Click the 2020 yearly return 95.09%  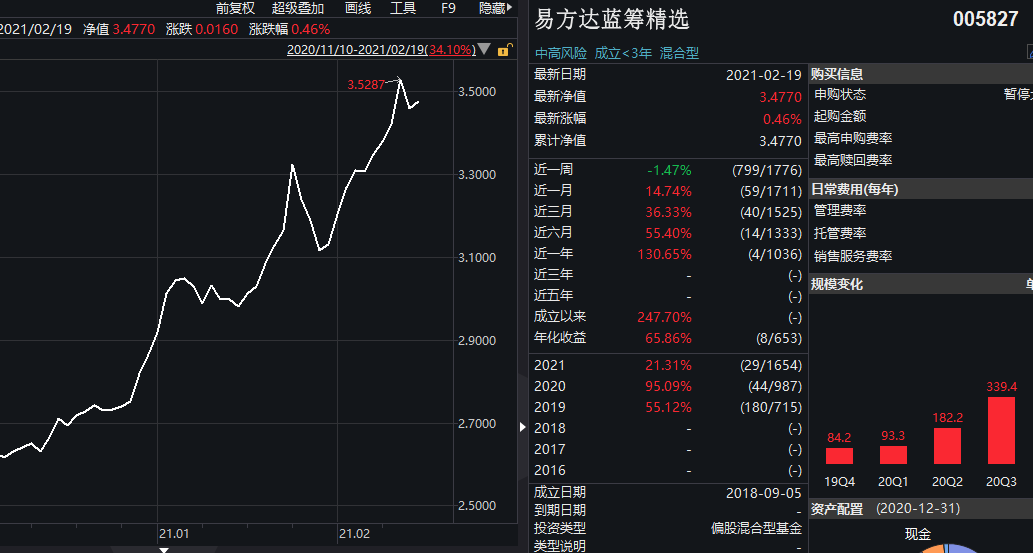(669, 386)
